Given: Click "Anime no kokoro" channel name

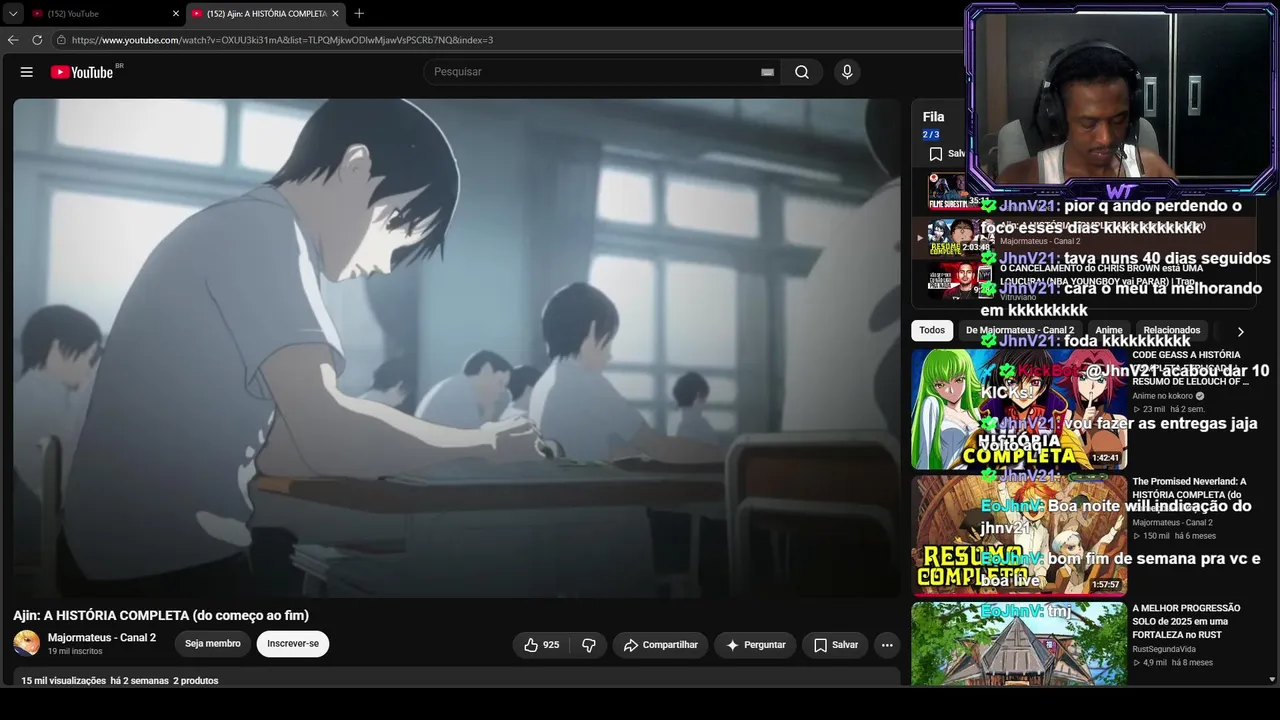Looking at the screenshot, I should [1163, 396].
